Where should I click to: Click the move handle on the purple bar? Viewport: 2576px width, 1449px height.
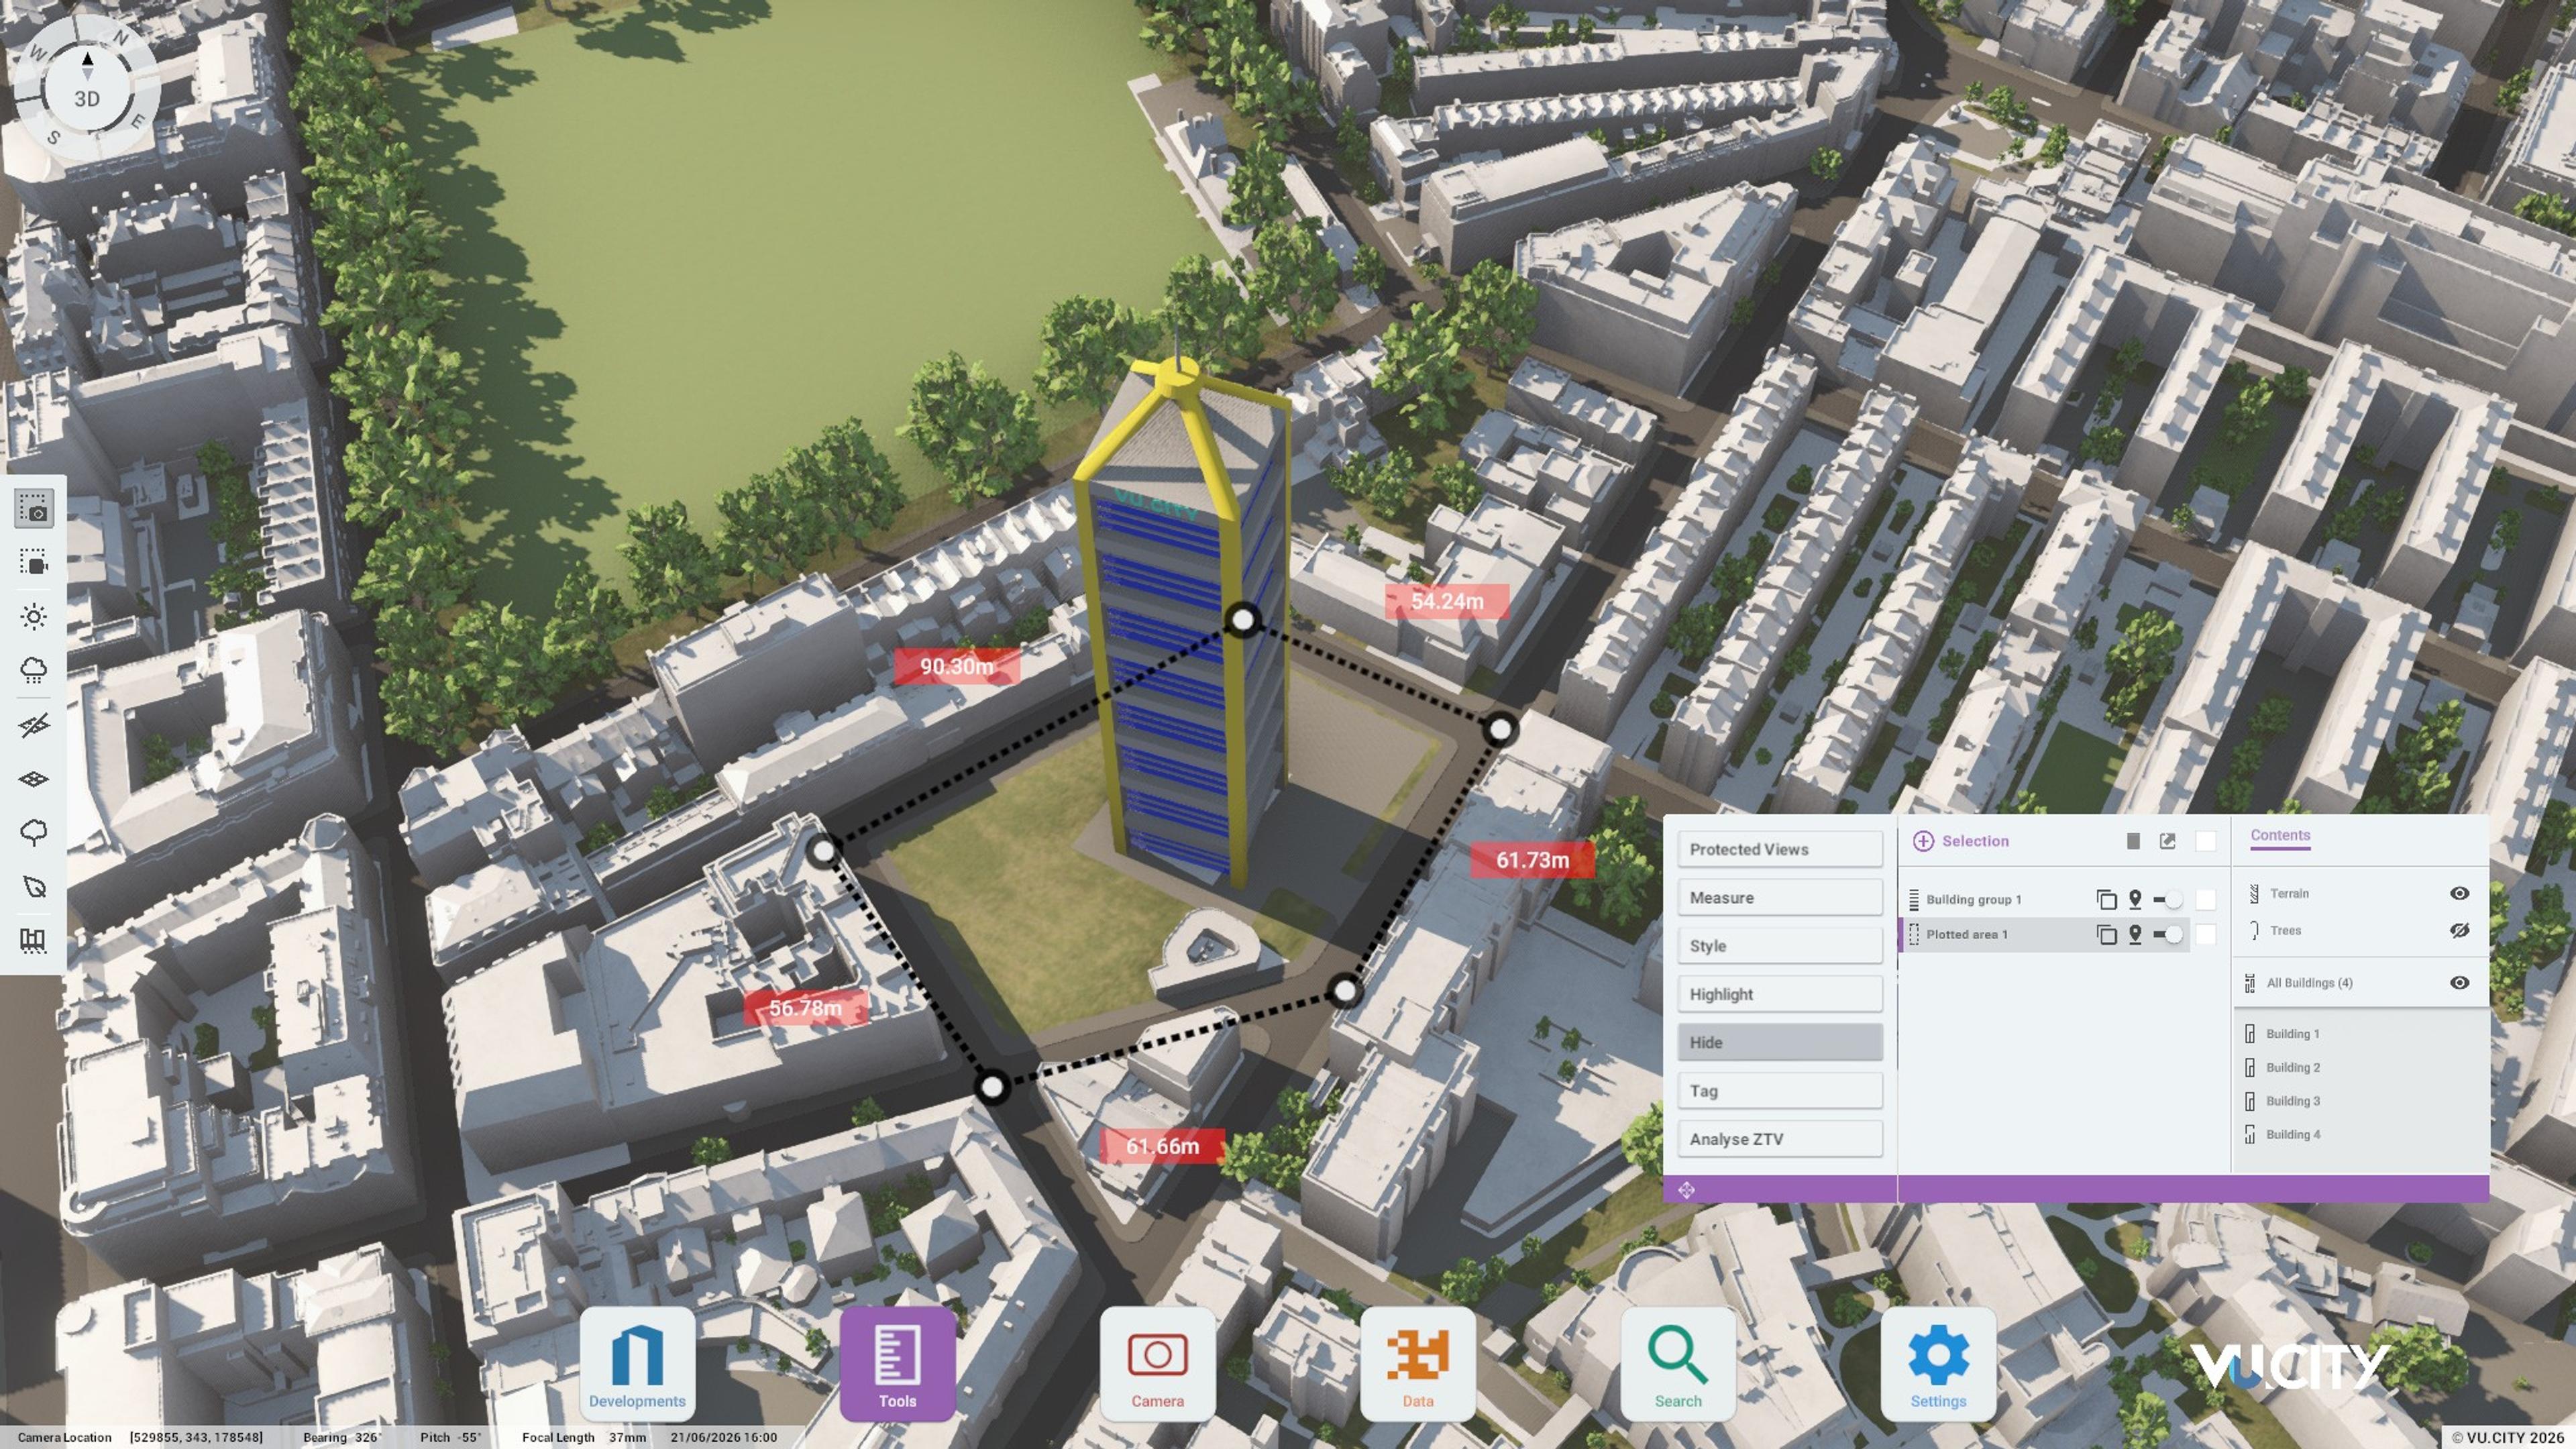point(1686,1190)
